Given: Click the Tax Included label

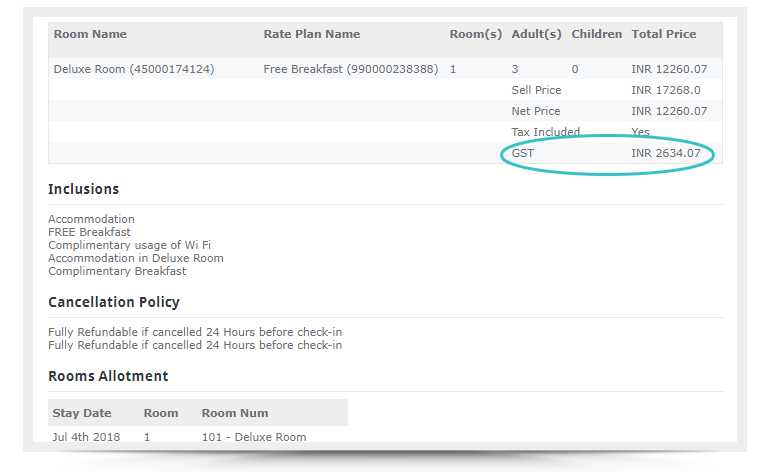Looking at the screenshot, I should point(545,132).
